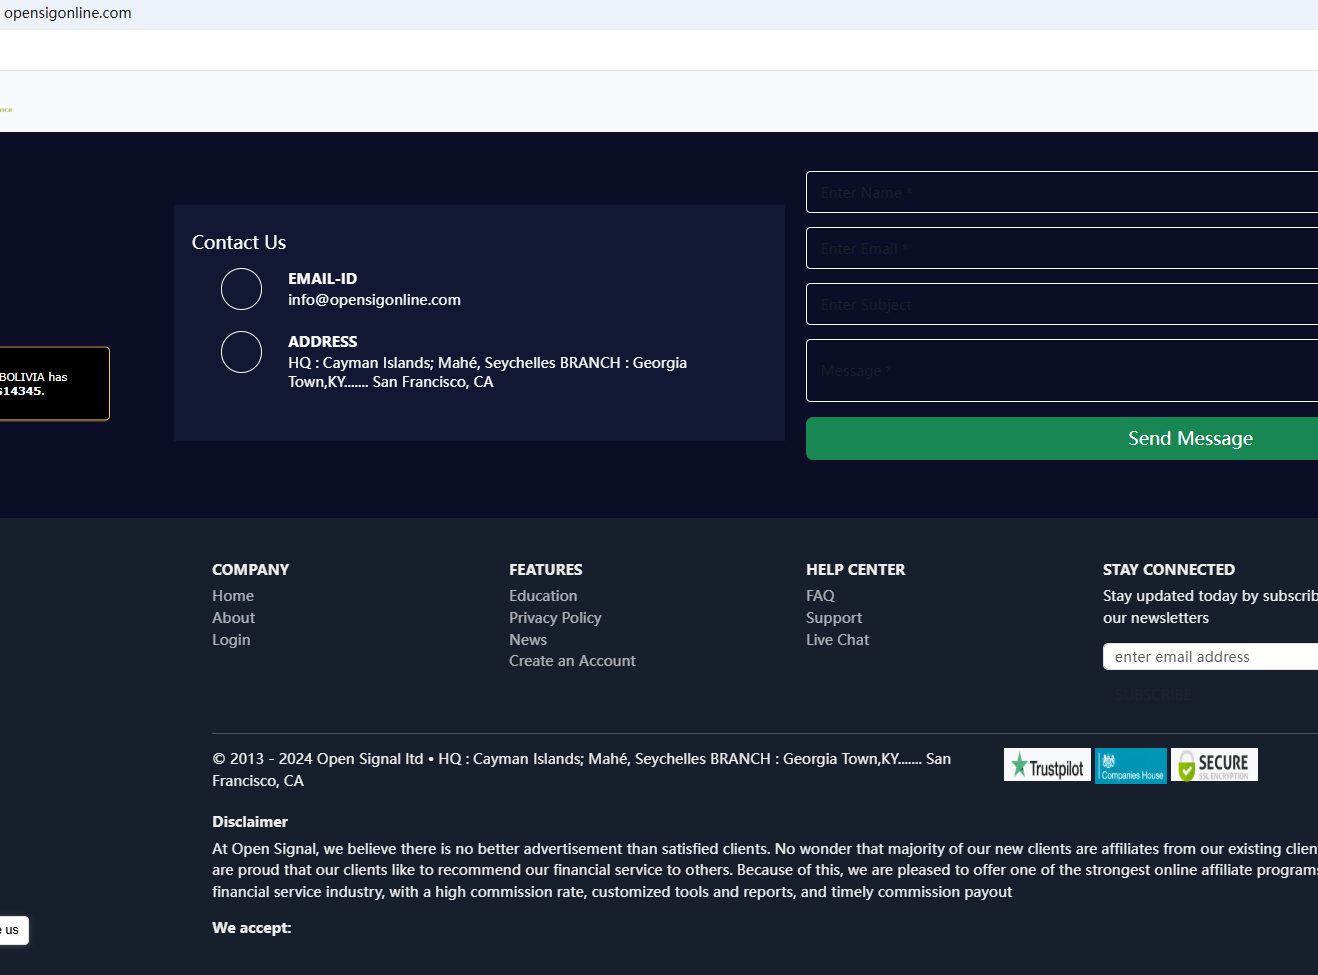This screenshot has height=975, width=1318.
Task: Click into the Enter Email field
Action: point(1062,248)
